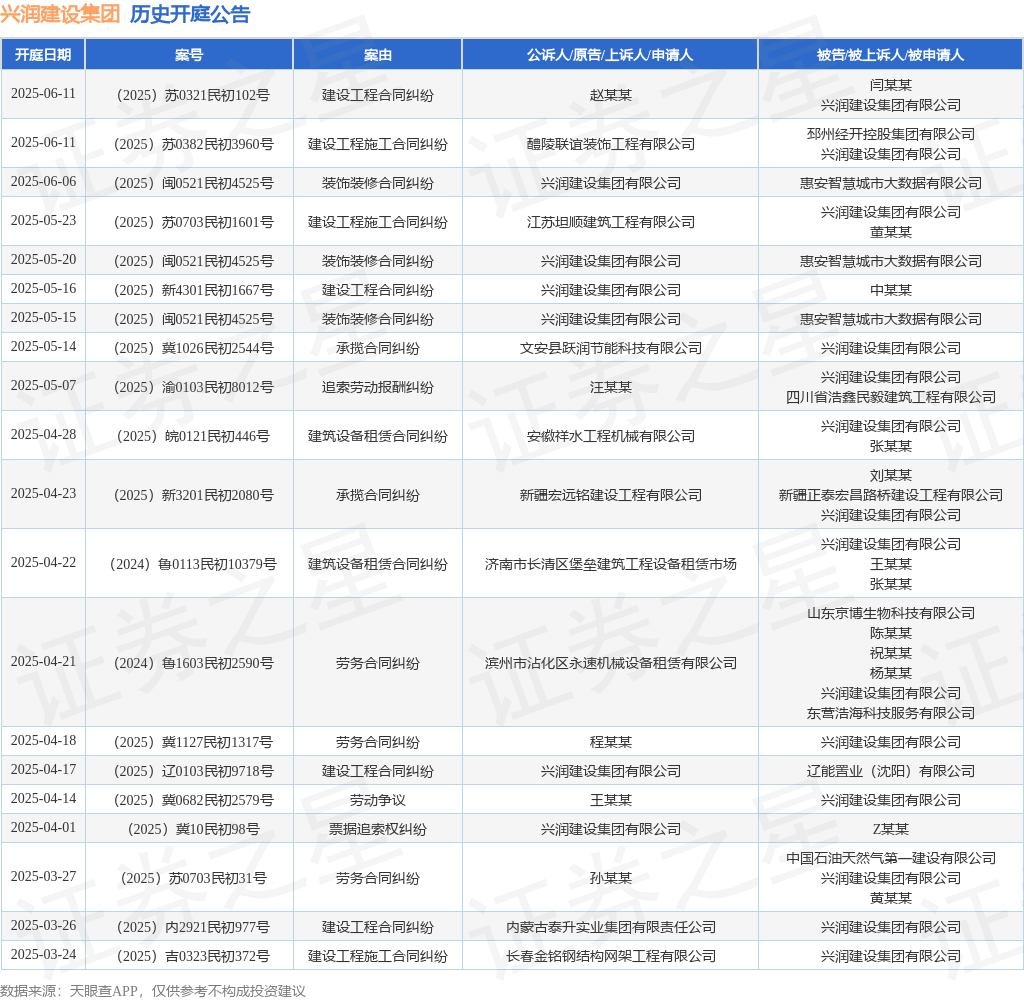Select the 案号 column header
The width and height of the screenshot is (1024, 1000).
click(x=189, y=55)
